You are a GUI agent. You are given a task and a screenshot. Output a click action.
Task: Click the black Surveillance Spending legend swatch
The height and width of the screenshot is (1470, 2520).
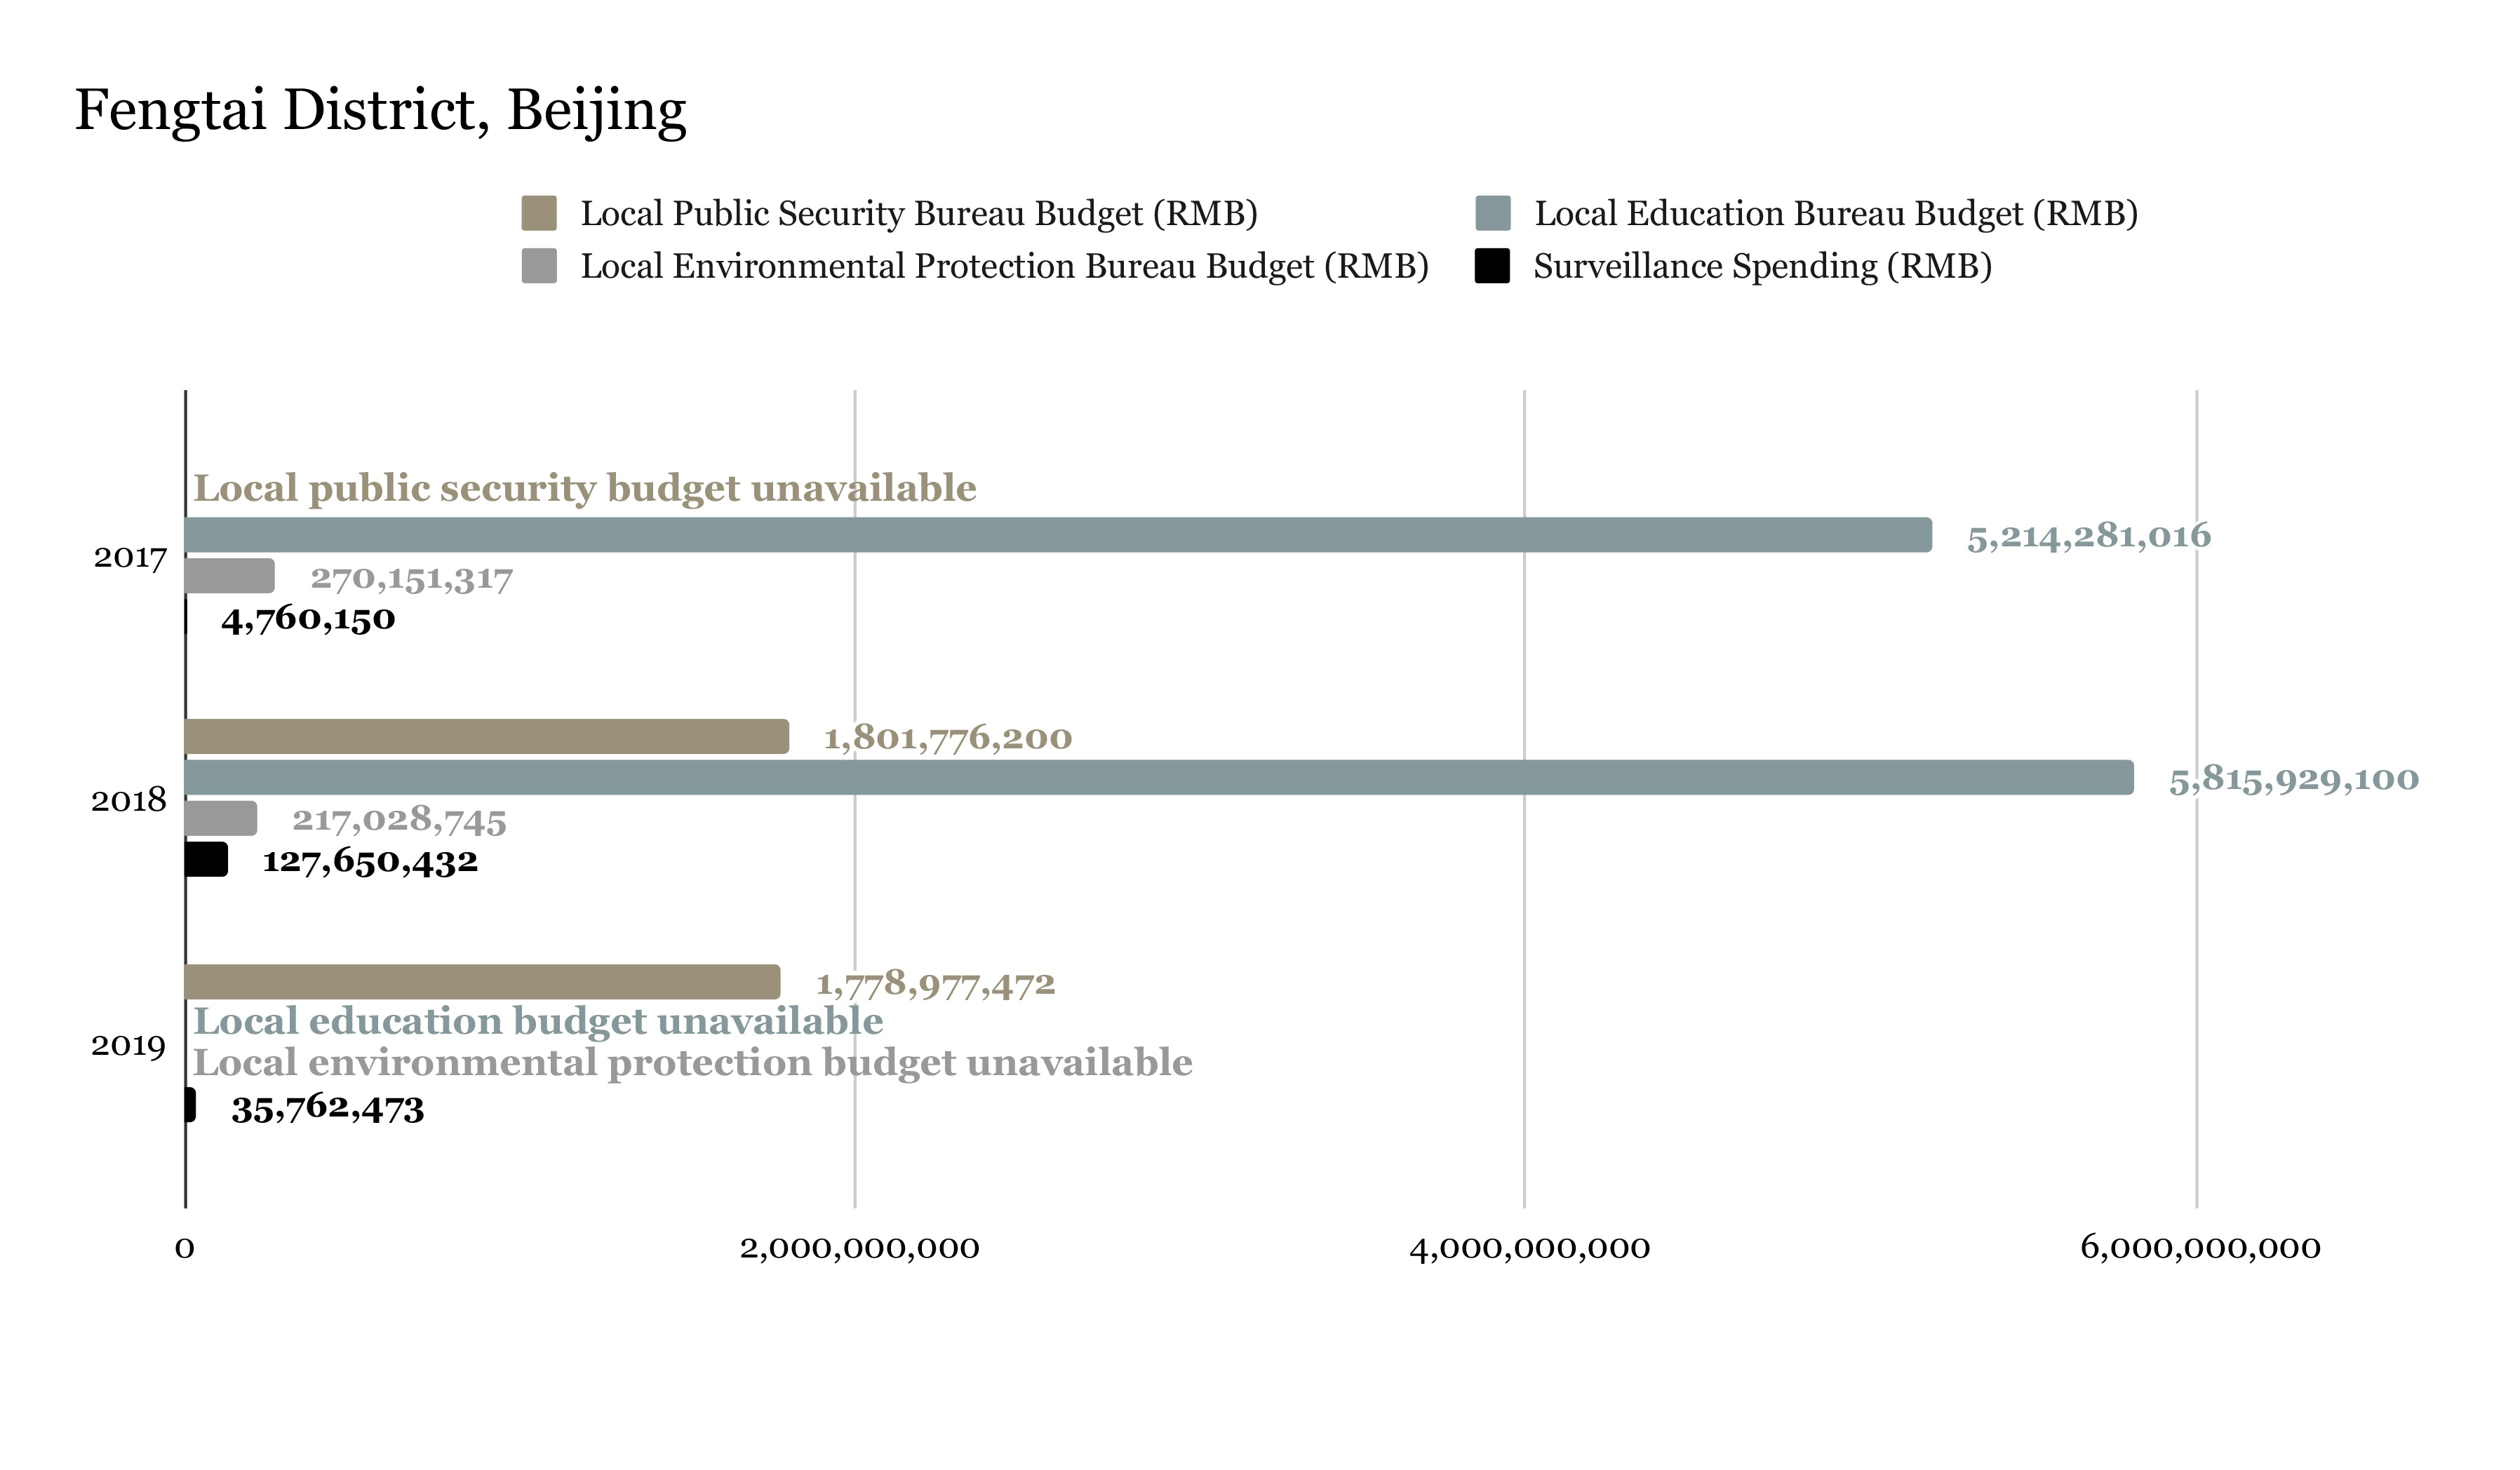pos(1496,267)
